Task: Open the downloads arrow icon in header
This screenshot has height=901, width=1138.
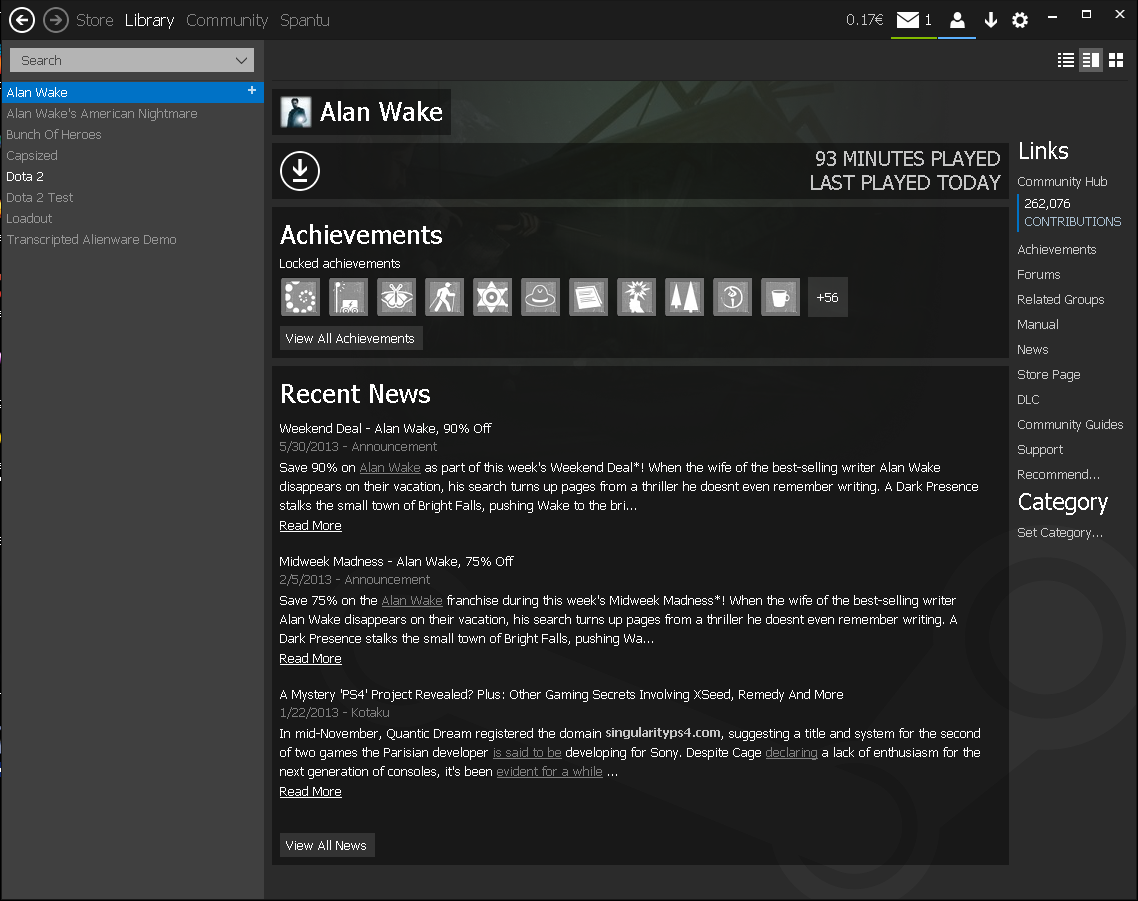Action: point(991,20)
